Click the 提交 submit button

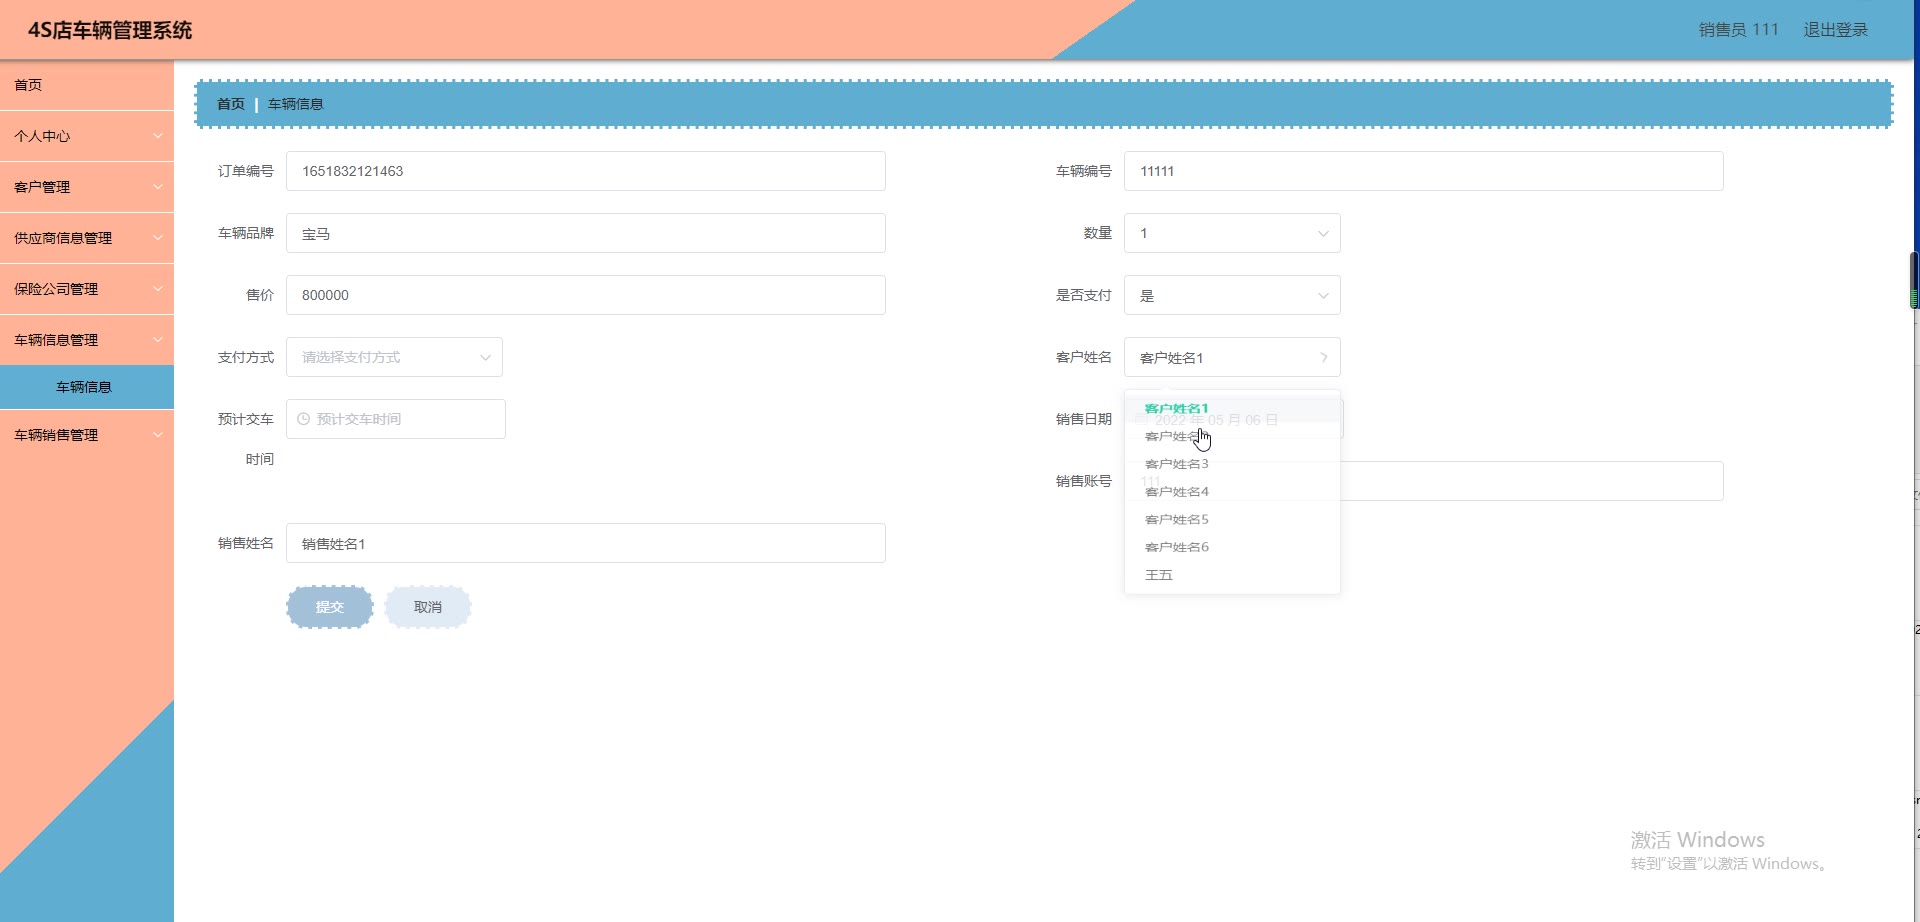click(330, 607)
